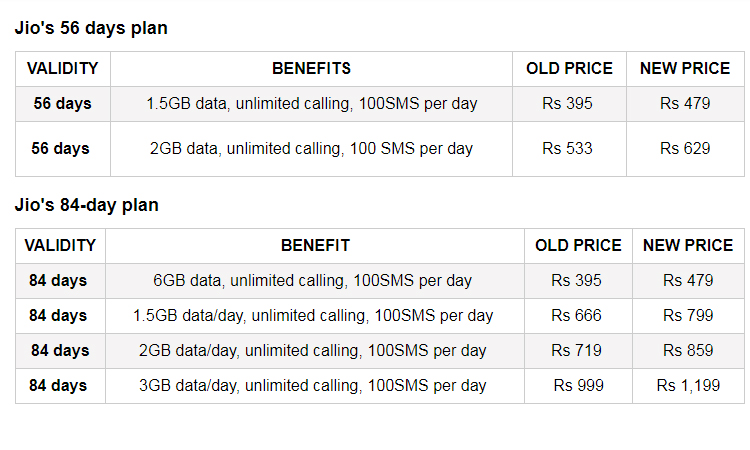Select the 3GB data/day benefit cell
This screenshot has width=750, height=450.
(x=315, y=385)
